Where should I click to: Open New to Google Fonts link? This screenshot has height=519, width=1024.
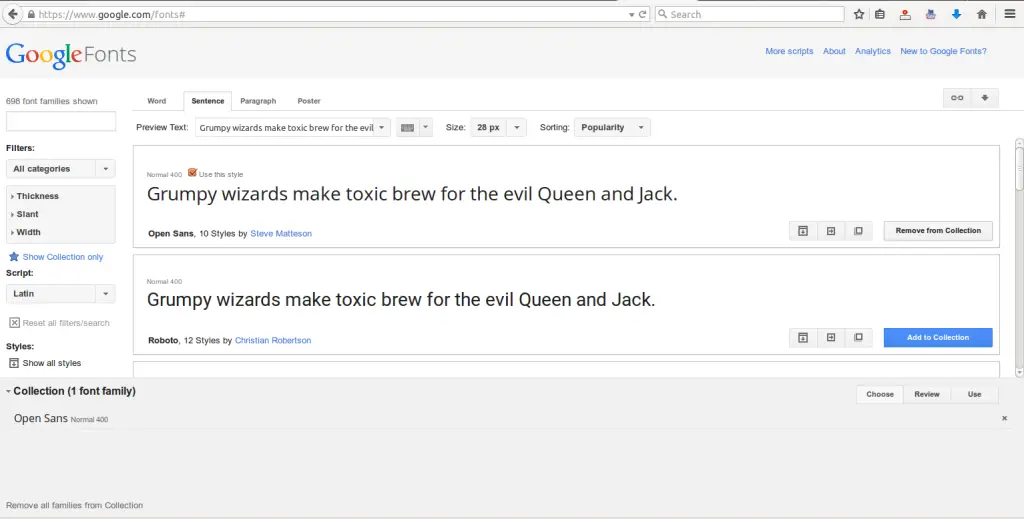(943, 51)
